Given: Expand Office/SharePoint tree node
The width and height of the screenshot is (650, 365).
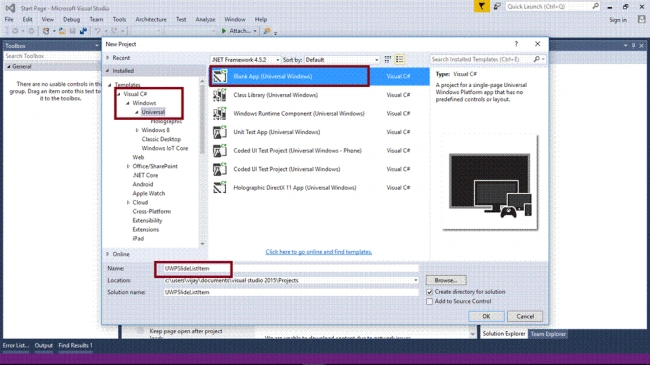Looking at the screenshot, I should pyautogui.click(x=128, y=166).
